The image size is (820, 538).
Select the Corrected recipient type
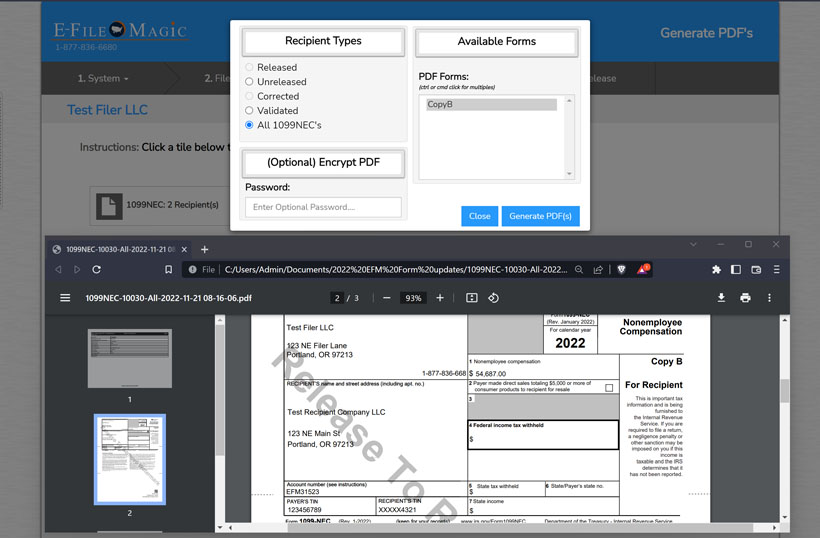coord(249,96)
